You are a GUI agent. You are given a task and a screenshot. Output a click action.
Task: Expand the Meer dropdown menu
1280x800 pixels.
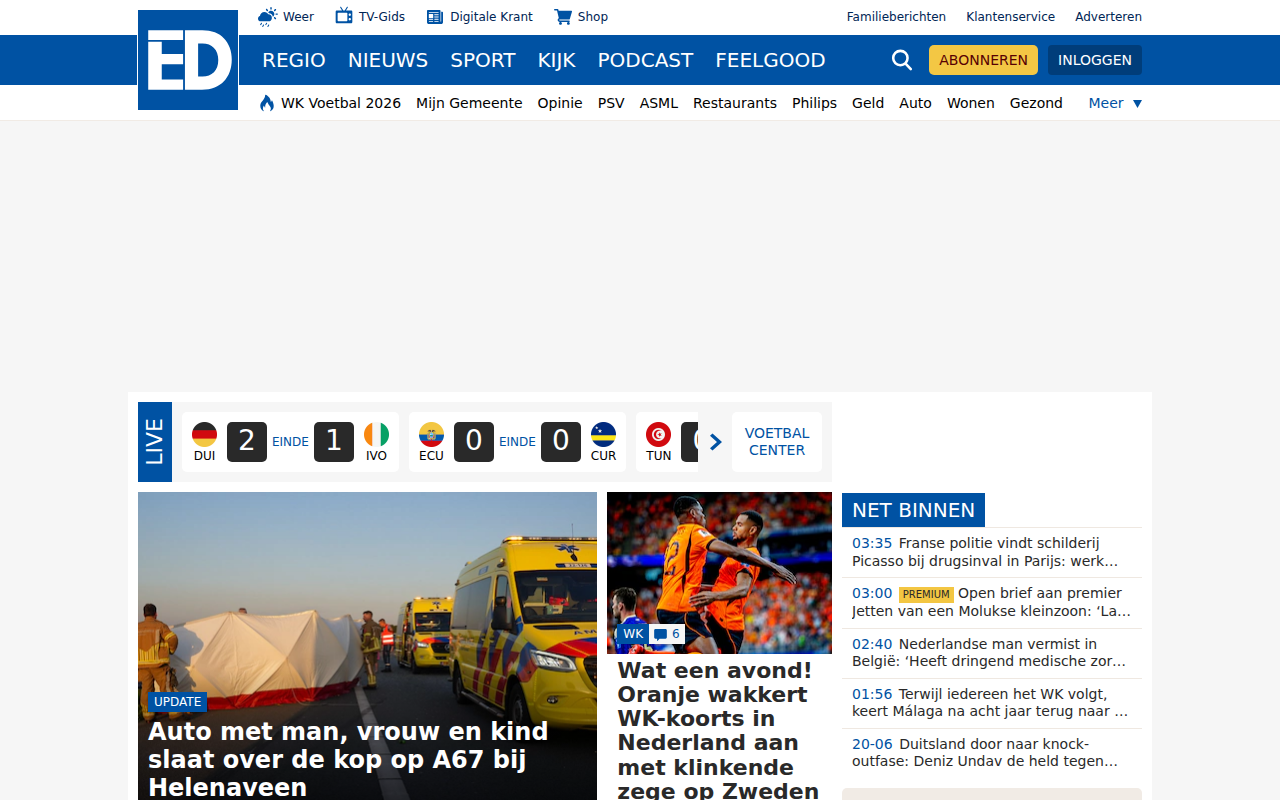(x=1115, y=103)
